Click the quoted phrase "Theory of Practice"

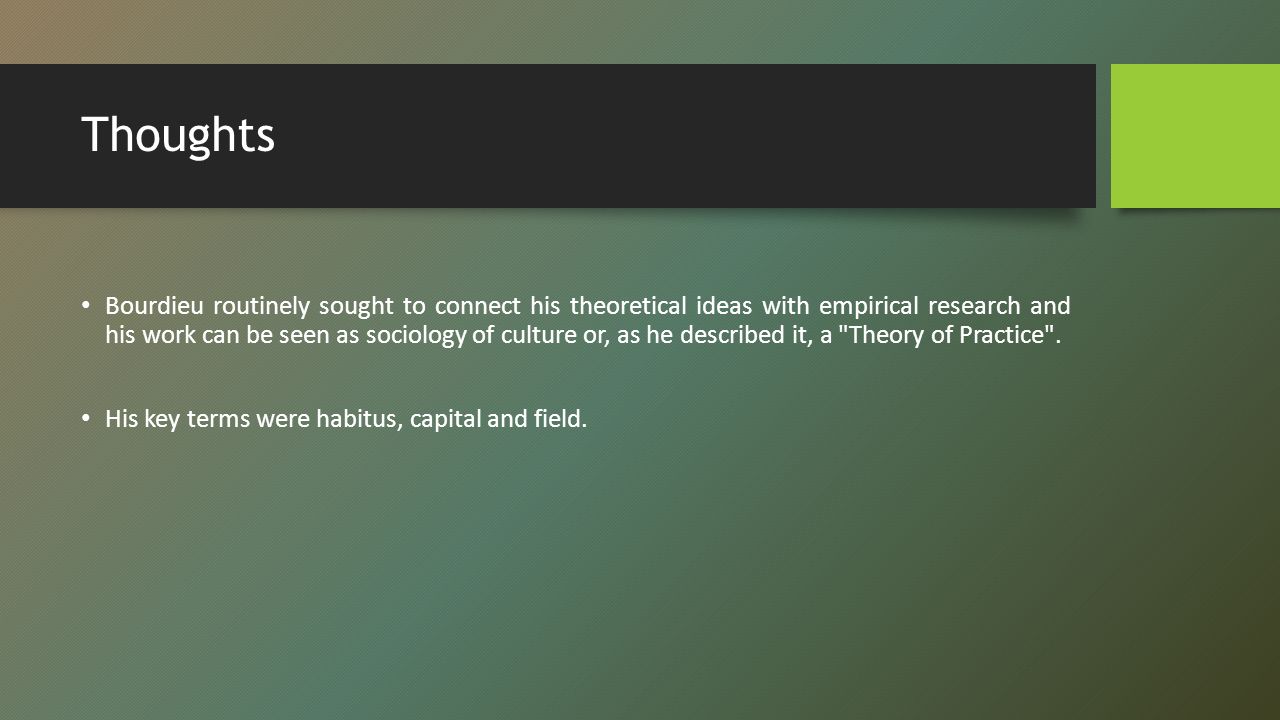click(x=945, y=335)
